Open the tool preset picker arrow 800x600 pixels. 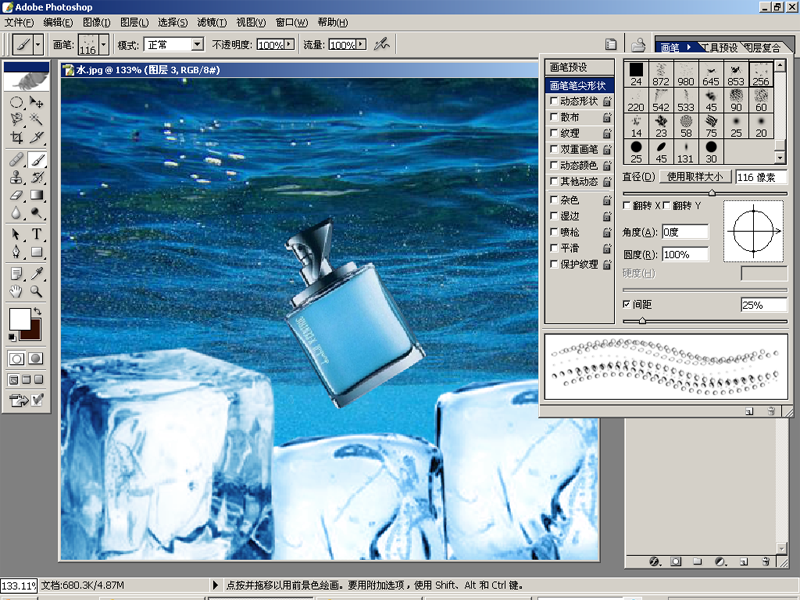click(38, 45)
